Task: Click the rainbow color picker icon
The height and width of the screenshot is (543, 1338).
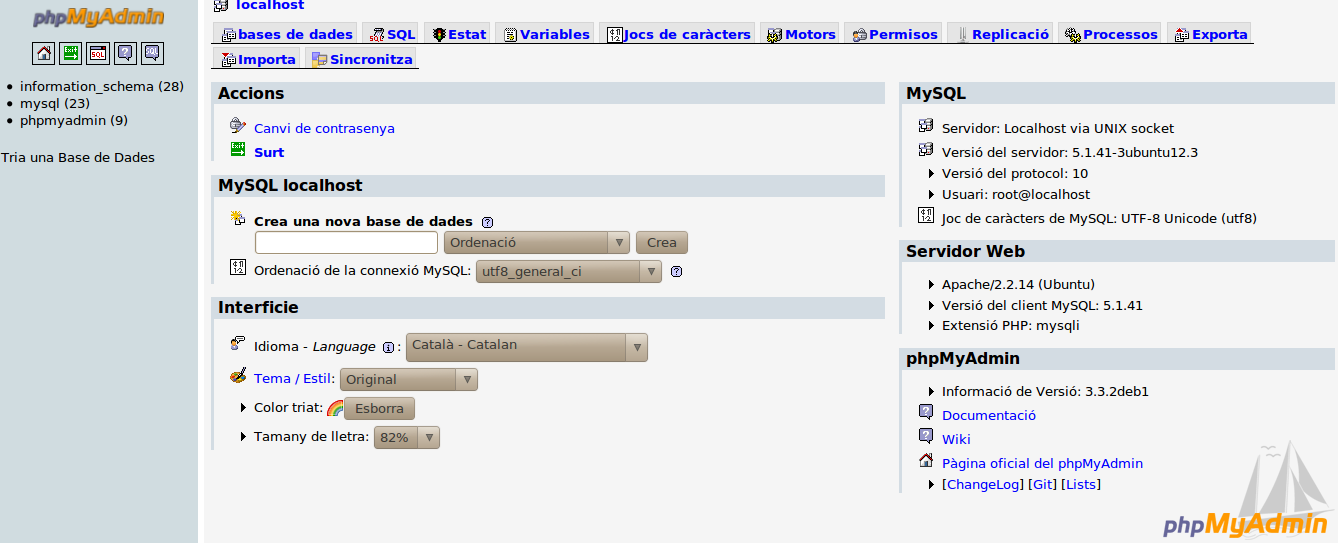Action: click(335, 408)
